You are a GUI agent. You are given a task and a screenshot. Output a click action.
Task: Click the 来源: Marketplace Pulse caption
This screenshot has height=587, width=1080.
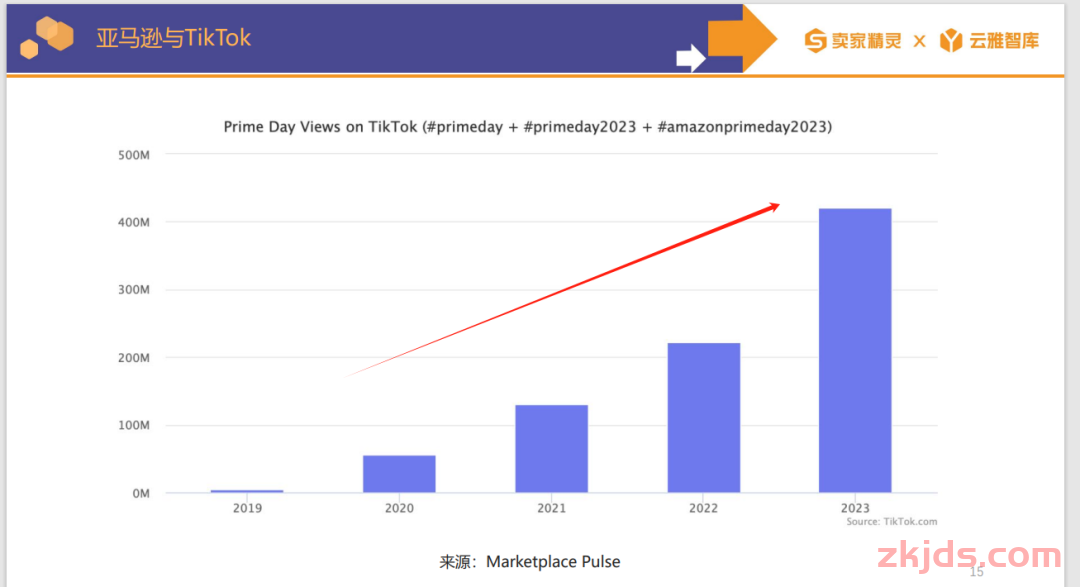click(530, 562)
